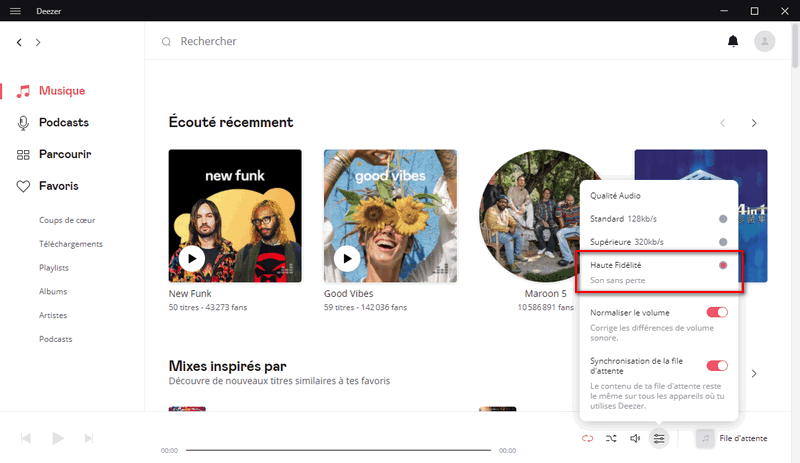
Task: Click the volume speaker icon
Action: pyautogui.click(x=635, y=438)
